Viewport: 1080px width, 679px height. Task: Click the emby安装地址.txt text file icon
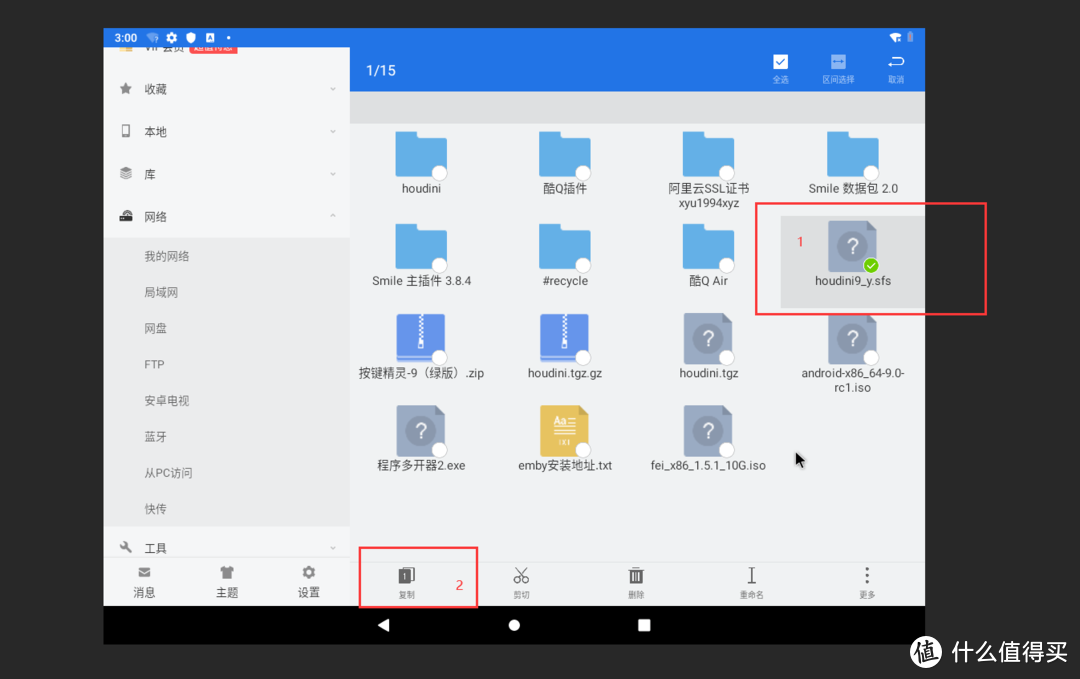(564, 430)
